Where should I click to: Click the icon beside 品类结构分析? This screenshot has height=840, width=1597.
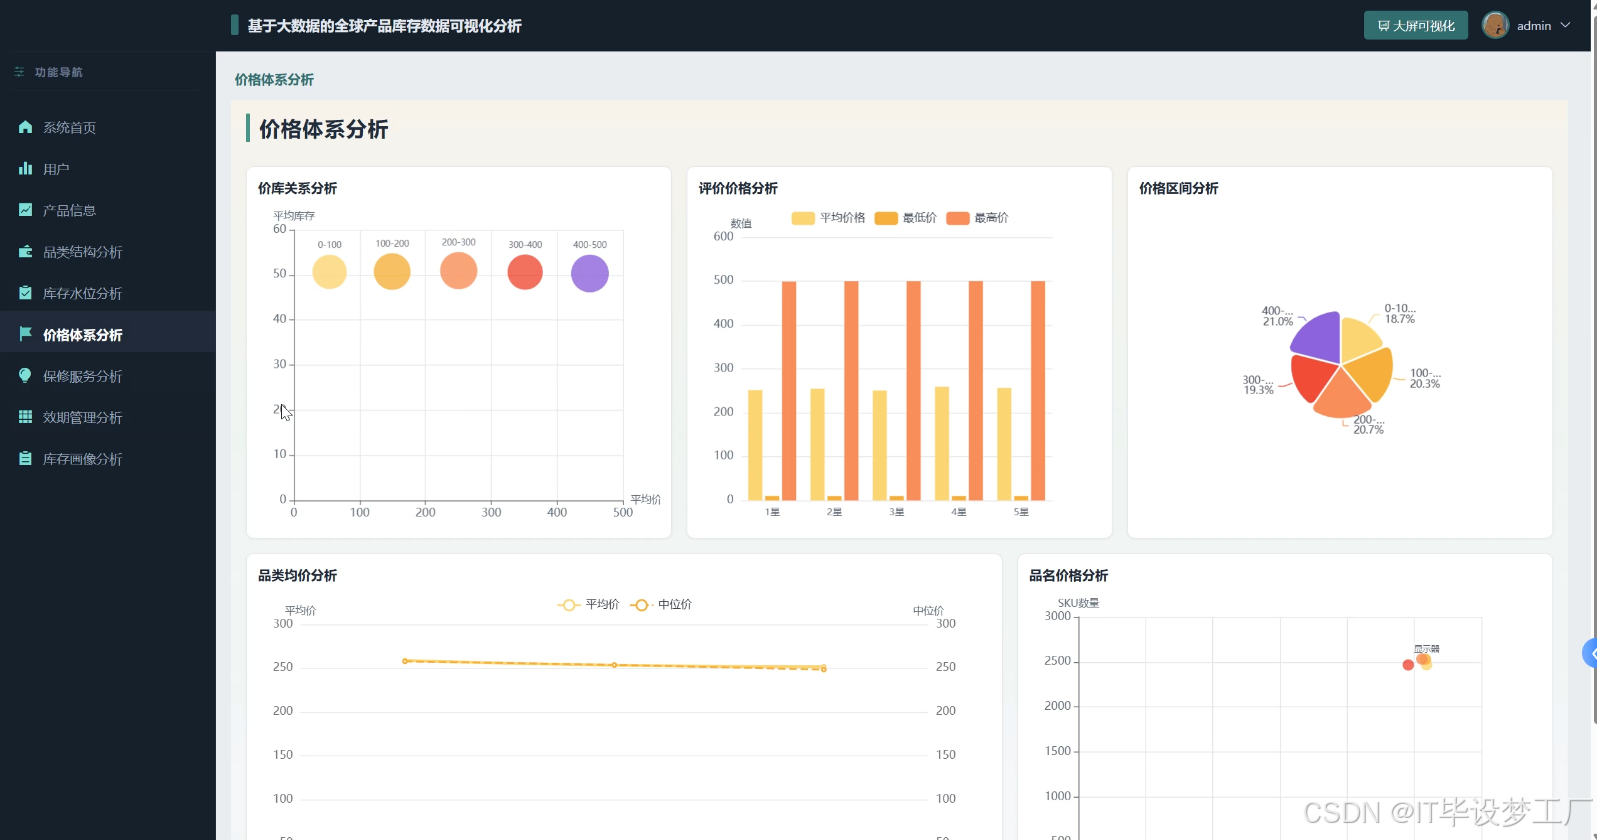(x=26, y=252)
